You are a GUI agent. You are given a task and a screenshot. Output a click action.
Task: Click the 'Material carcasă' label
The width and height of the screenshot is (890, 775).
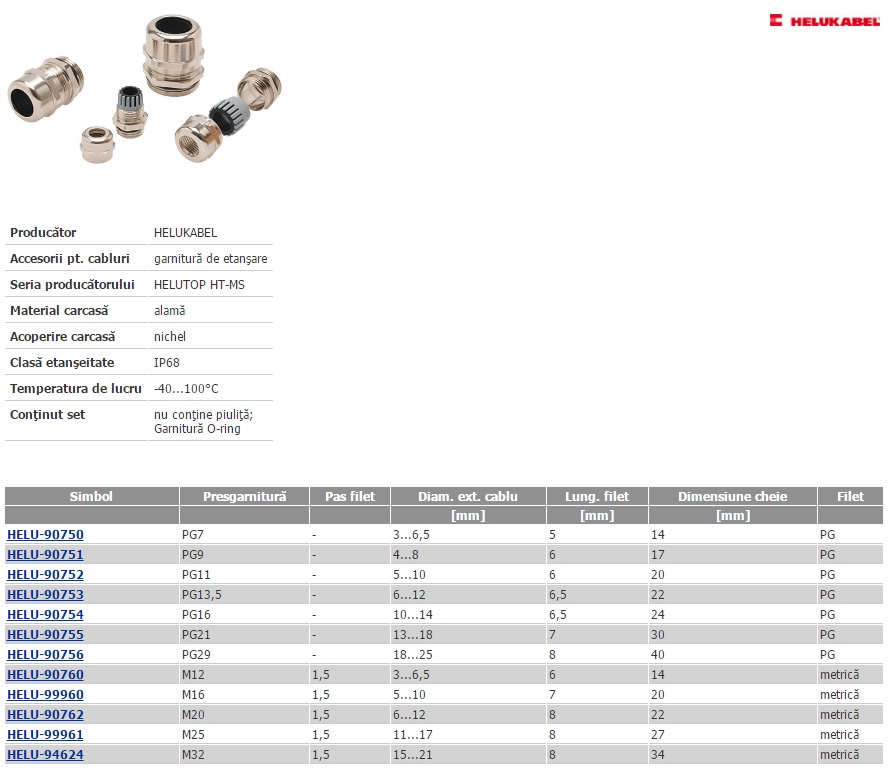59,311
